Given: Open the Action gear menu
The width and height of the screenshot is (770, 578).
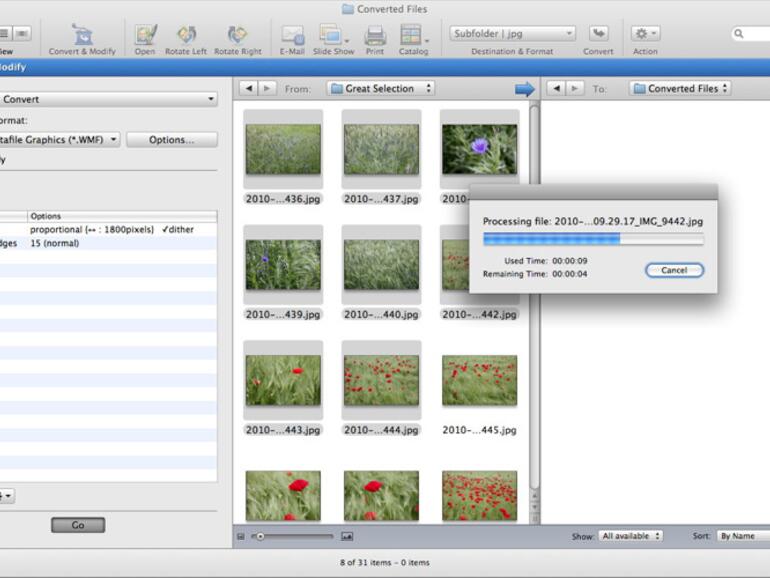Looking at the screenshot, I should point(645,34).
